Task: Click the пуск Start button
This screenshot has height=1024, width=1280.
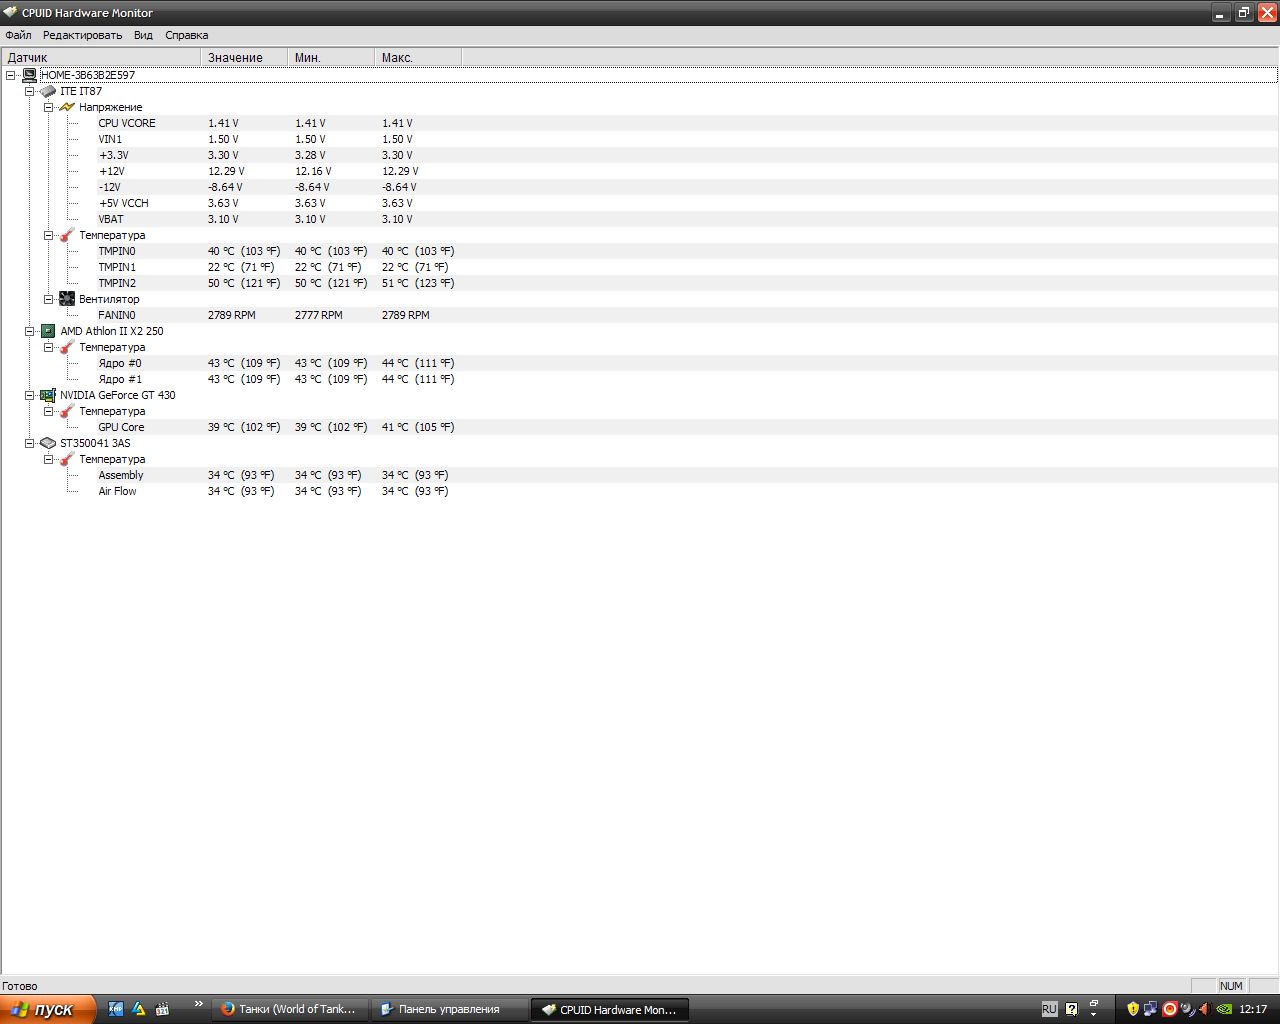Action: [47, 1009]
